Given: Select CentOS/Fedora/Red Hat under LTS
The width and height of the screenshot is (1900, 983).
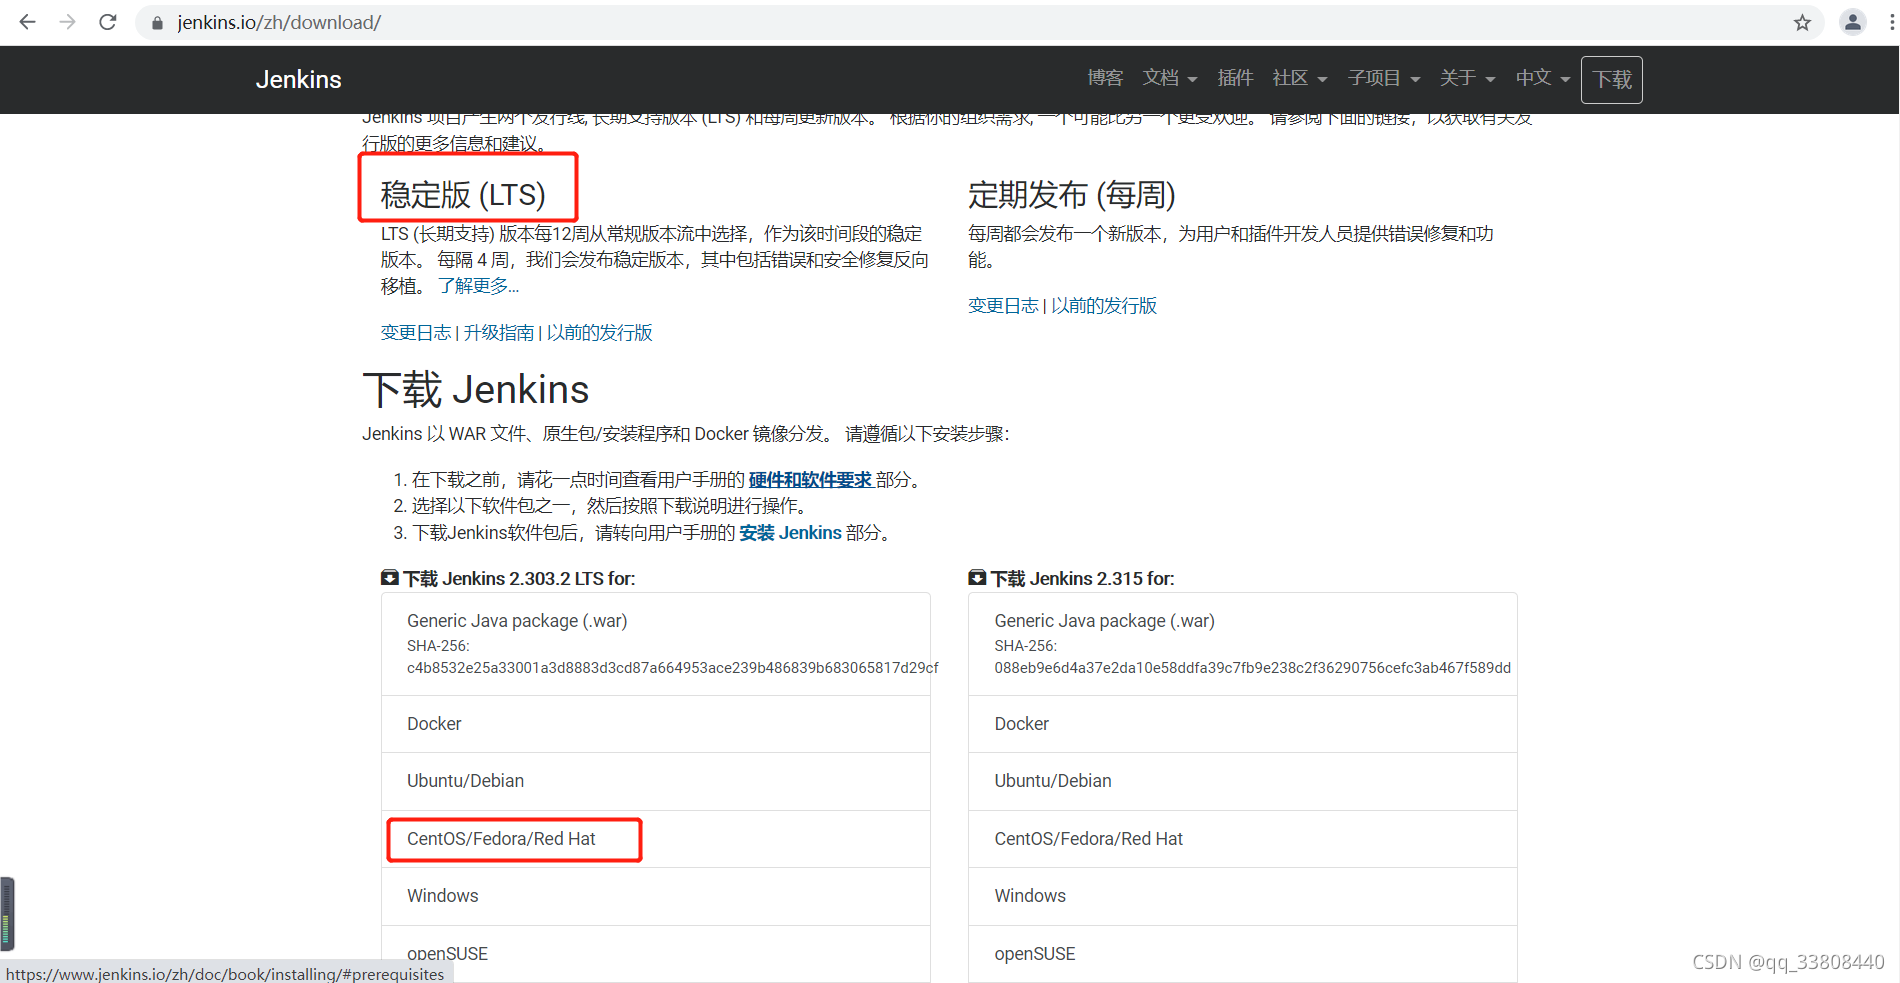Looking at the screenshot, I should pyautogui.click(x=656, y=839).
